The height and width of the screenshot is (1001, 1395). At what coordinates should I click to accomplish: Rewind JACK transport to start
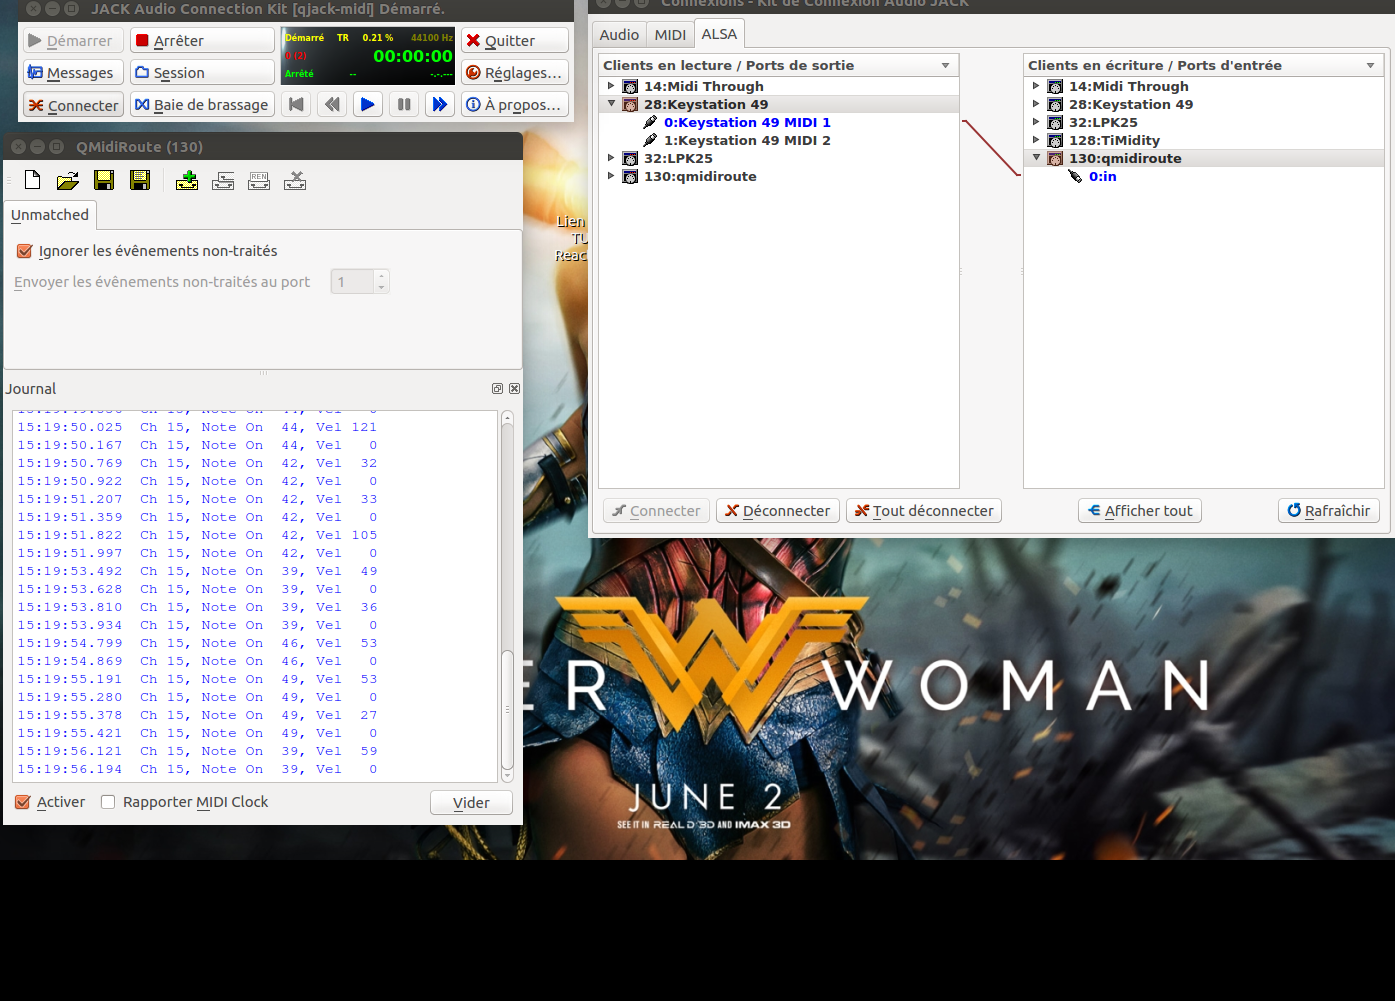pos(296,104)
